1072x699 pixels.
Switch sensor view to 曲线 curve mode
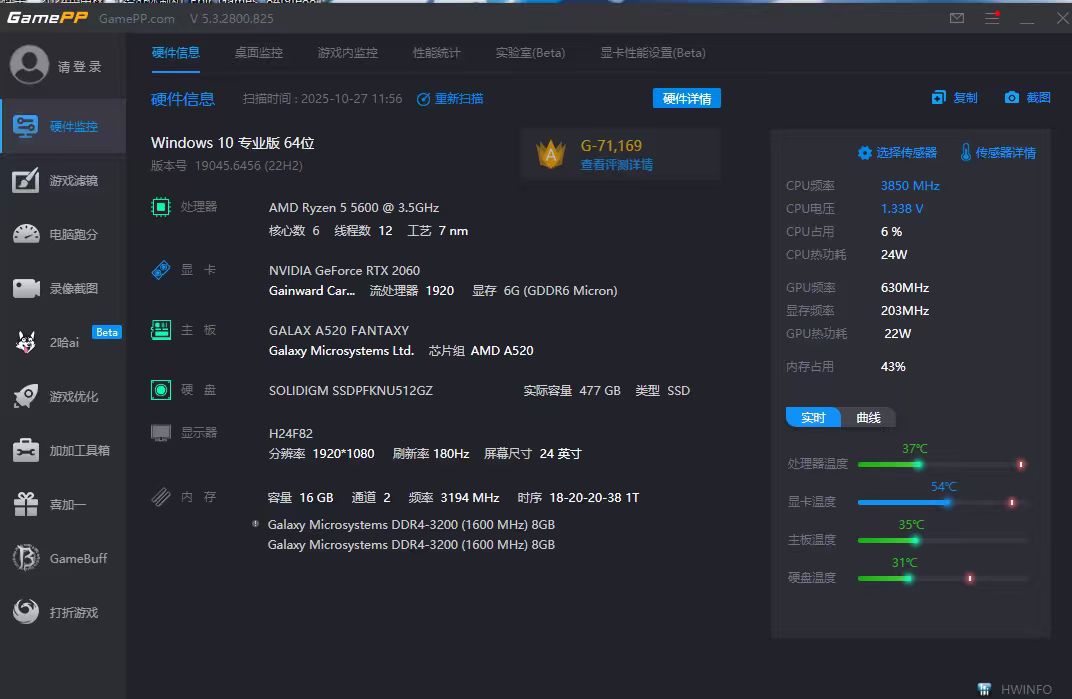[x=869, y=417]
